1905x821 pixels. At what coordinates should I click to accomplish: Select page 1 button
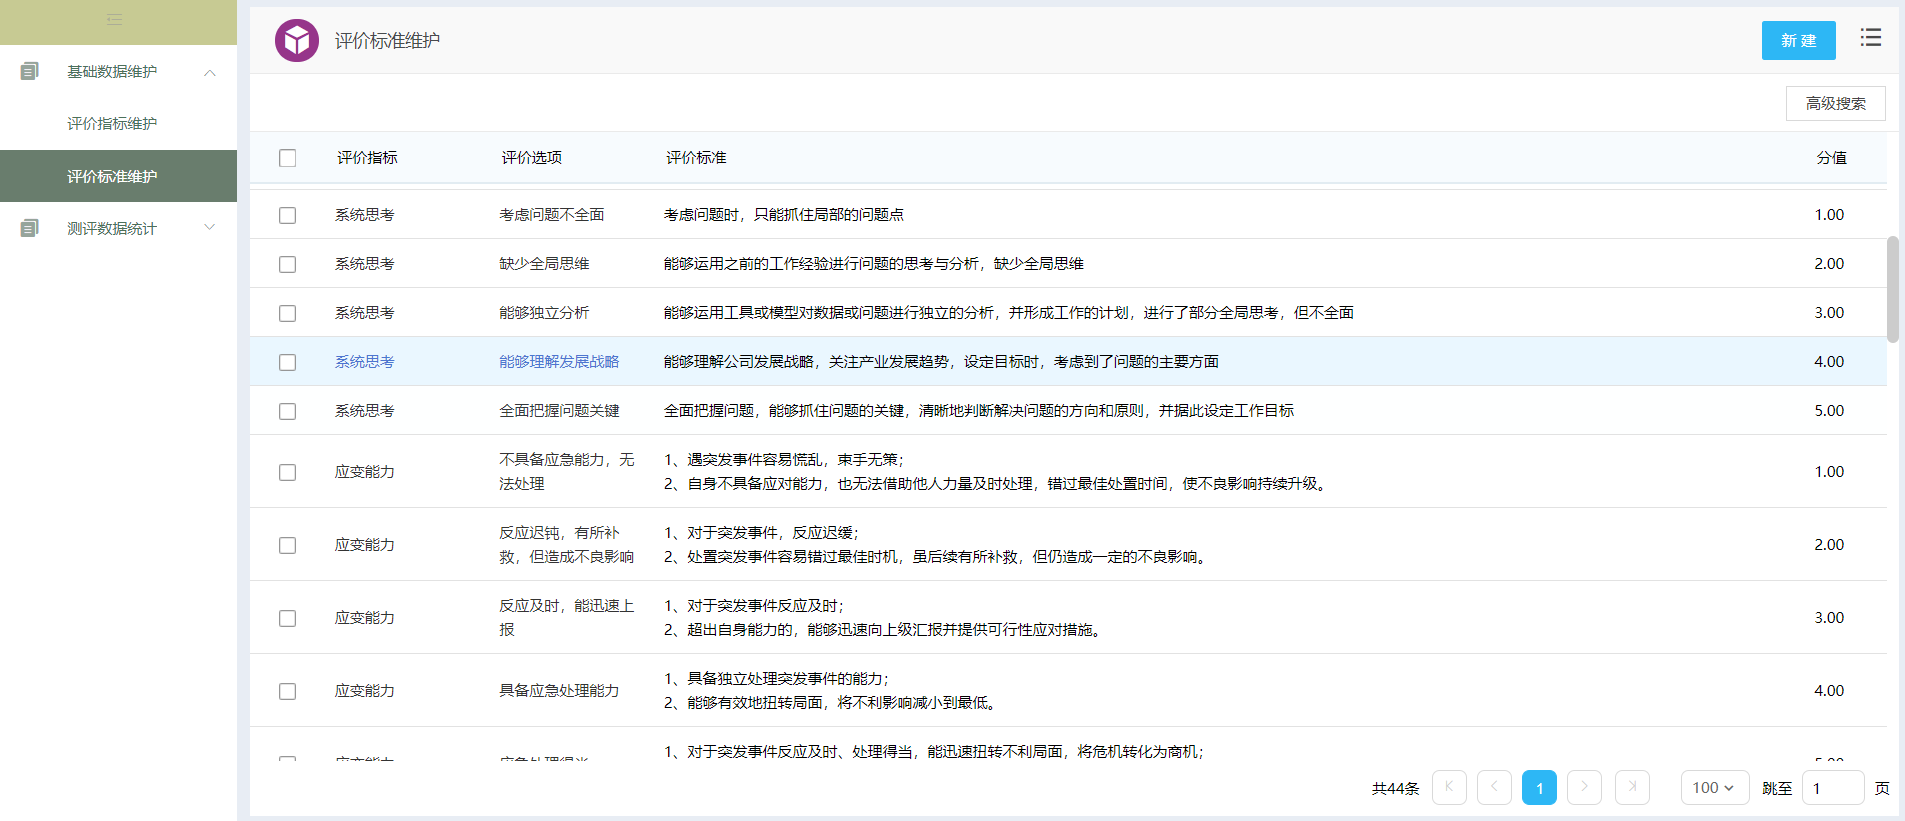click(1539, 788)
